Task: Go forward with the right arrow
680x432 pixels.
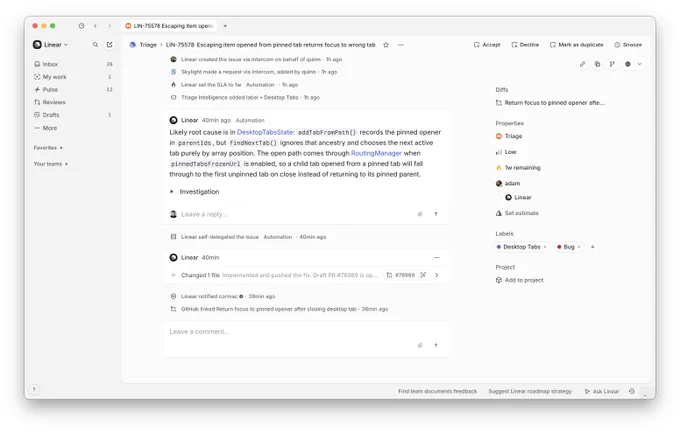Action: (109, 26)
